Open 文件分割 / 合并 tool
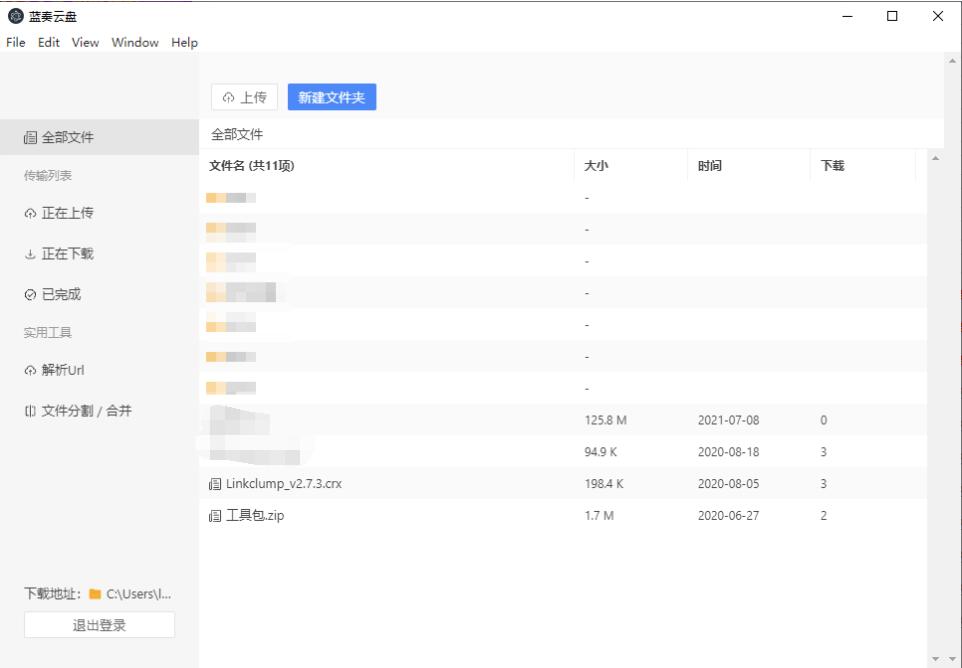 [85, 411]
